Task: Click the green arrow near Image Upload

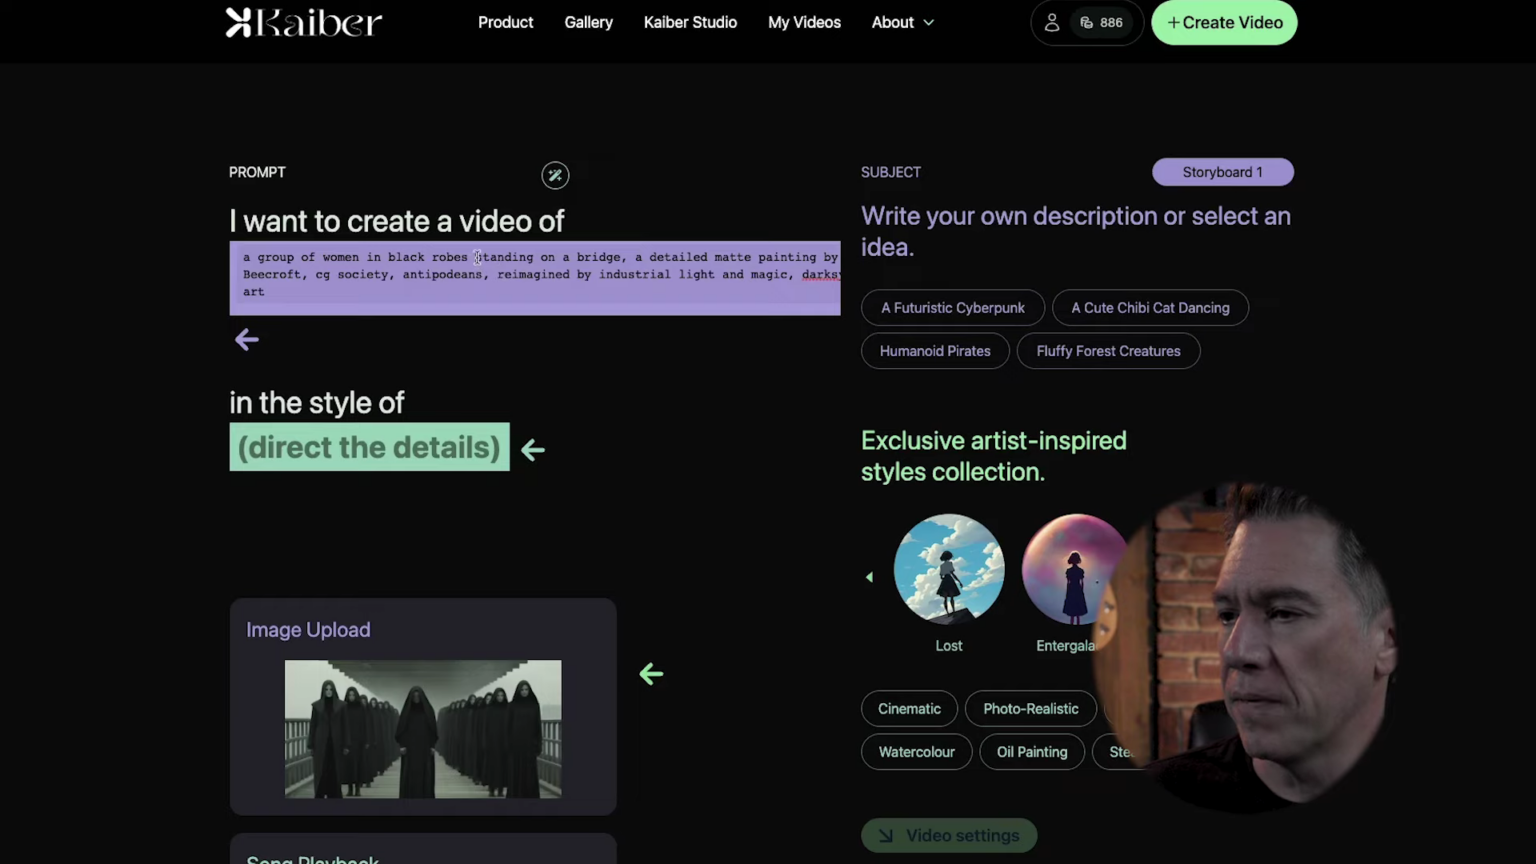Action: tap(650, 674)
